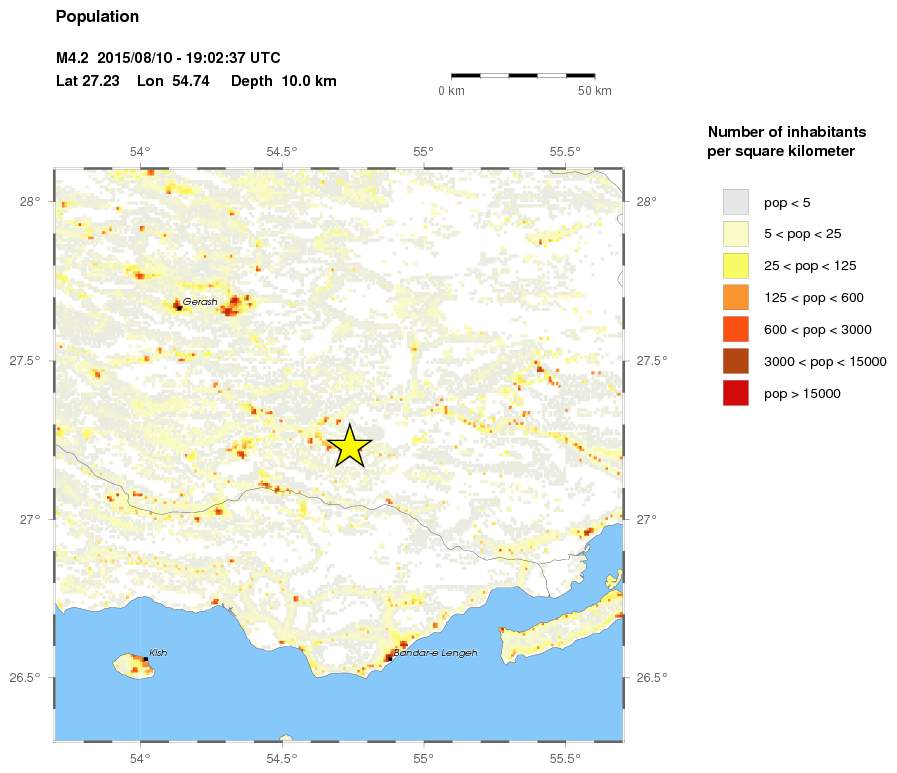Select the '5 < pop < 25' legend swatch
897x773 pixels.
coord(735,234)
